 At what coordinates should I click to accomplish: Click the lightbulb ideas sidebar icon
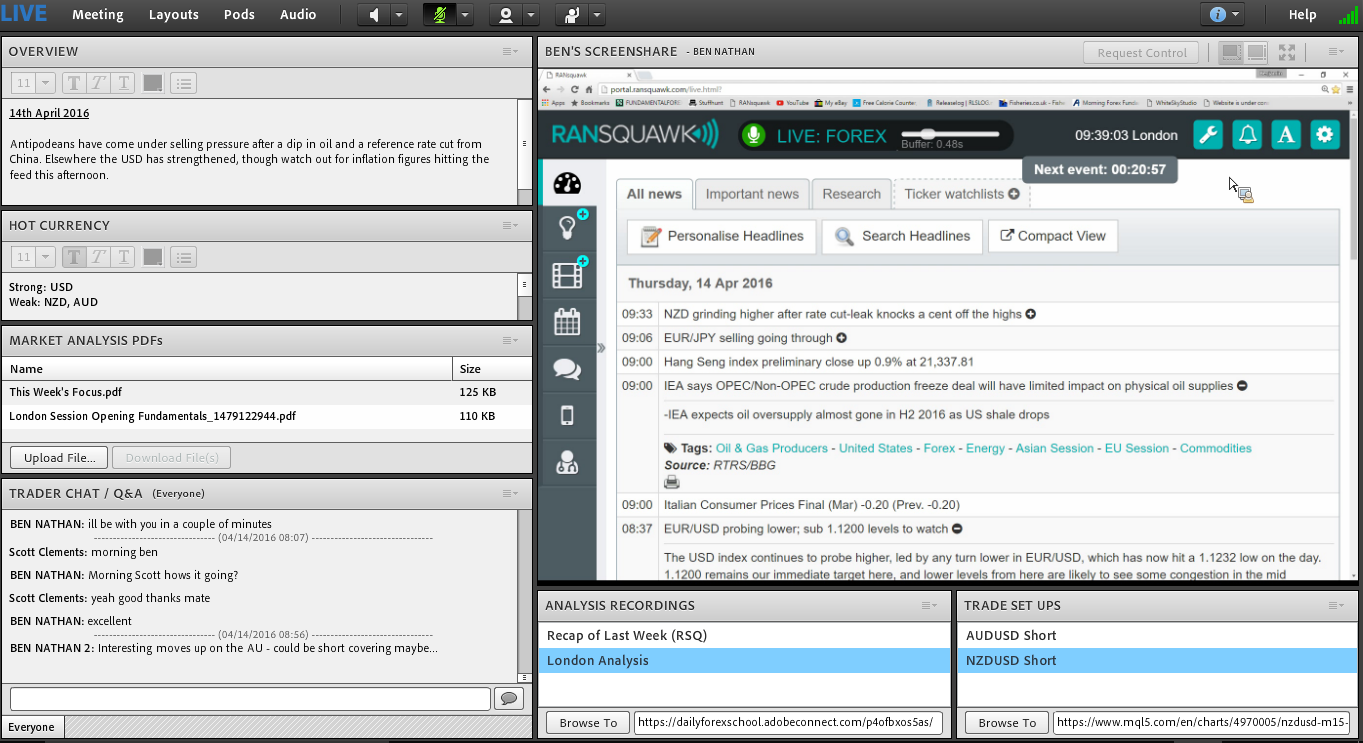click(x=567, y=228)
